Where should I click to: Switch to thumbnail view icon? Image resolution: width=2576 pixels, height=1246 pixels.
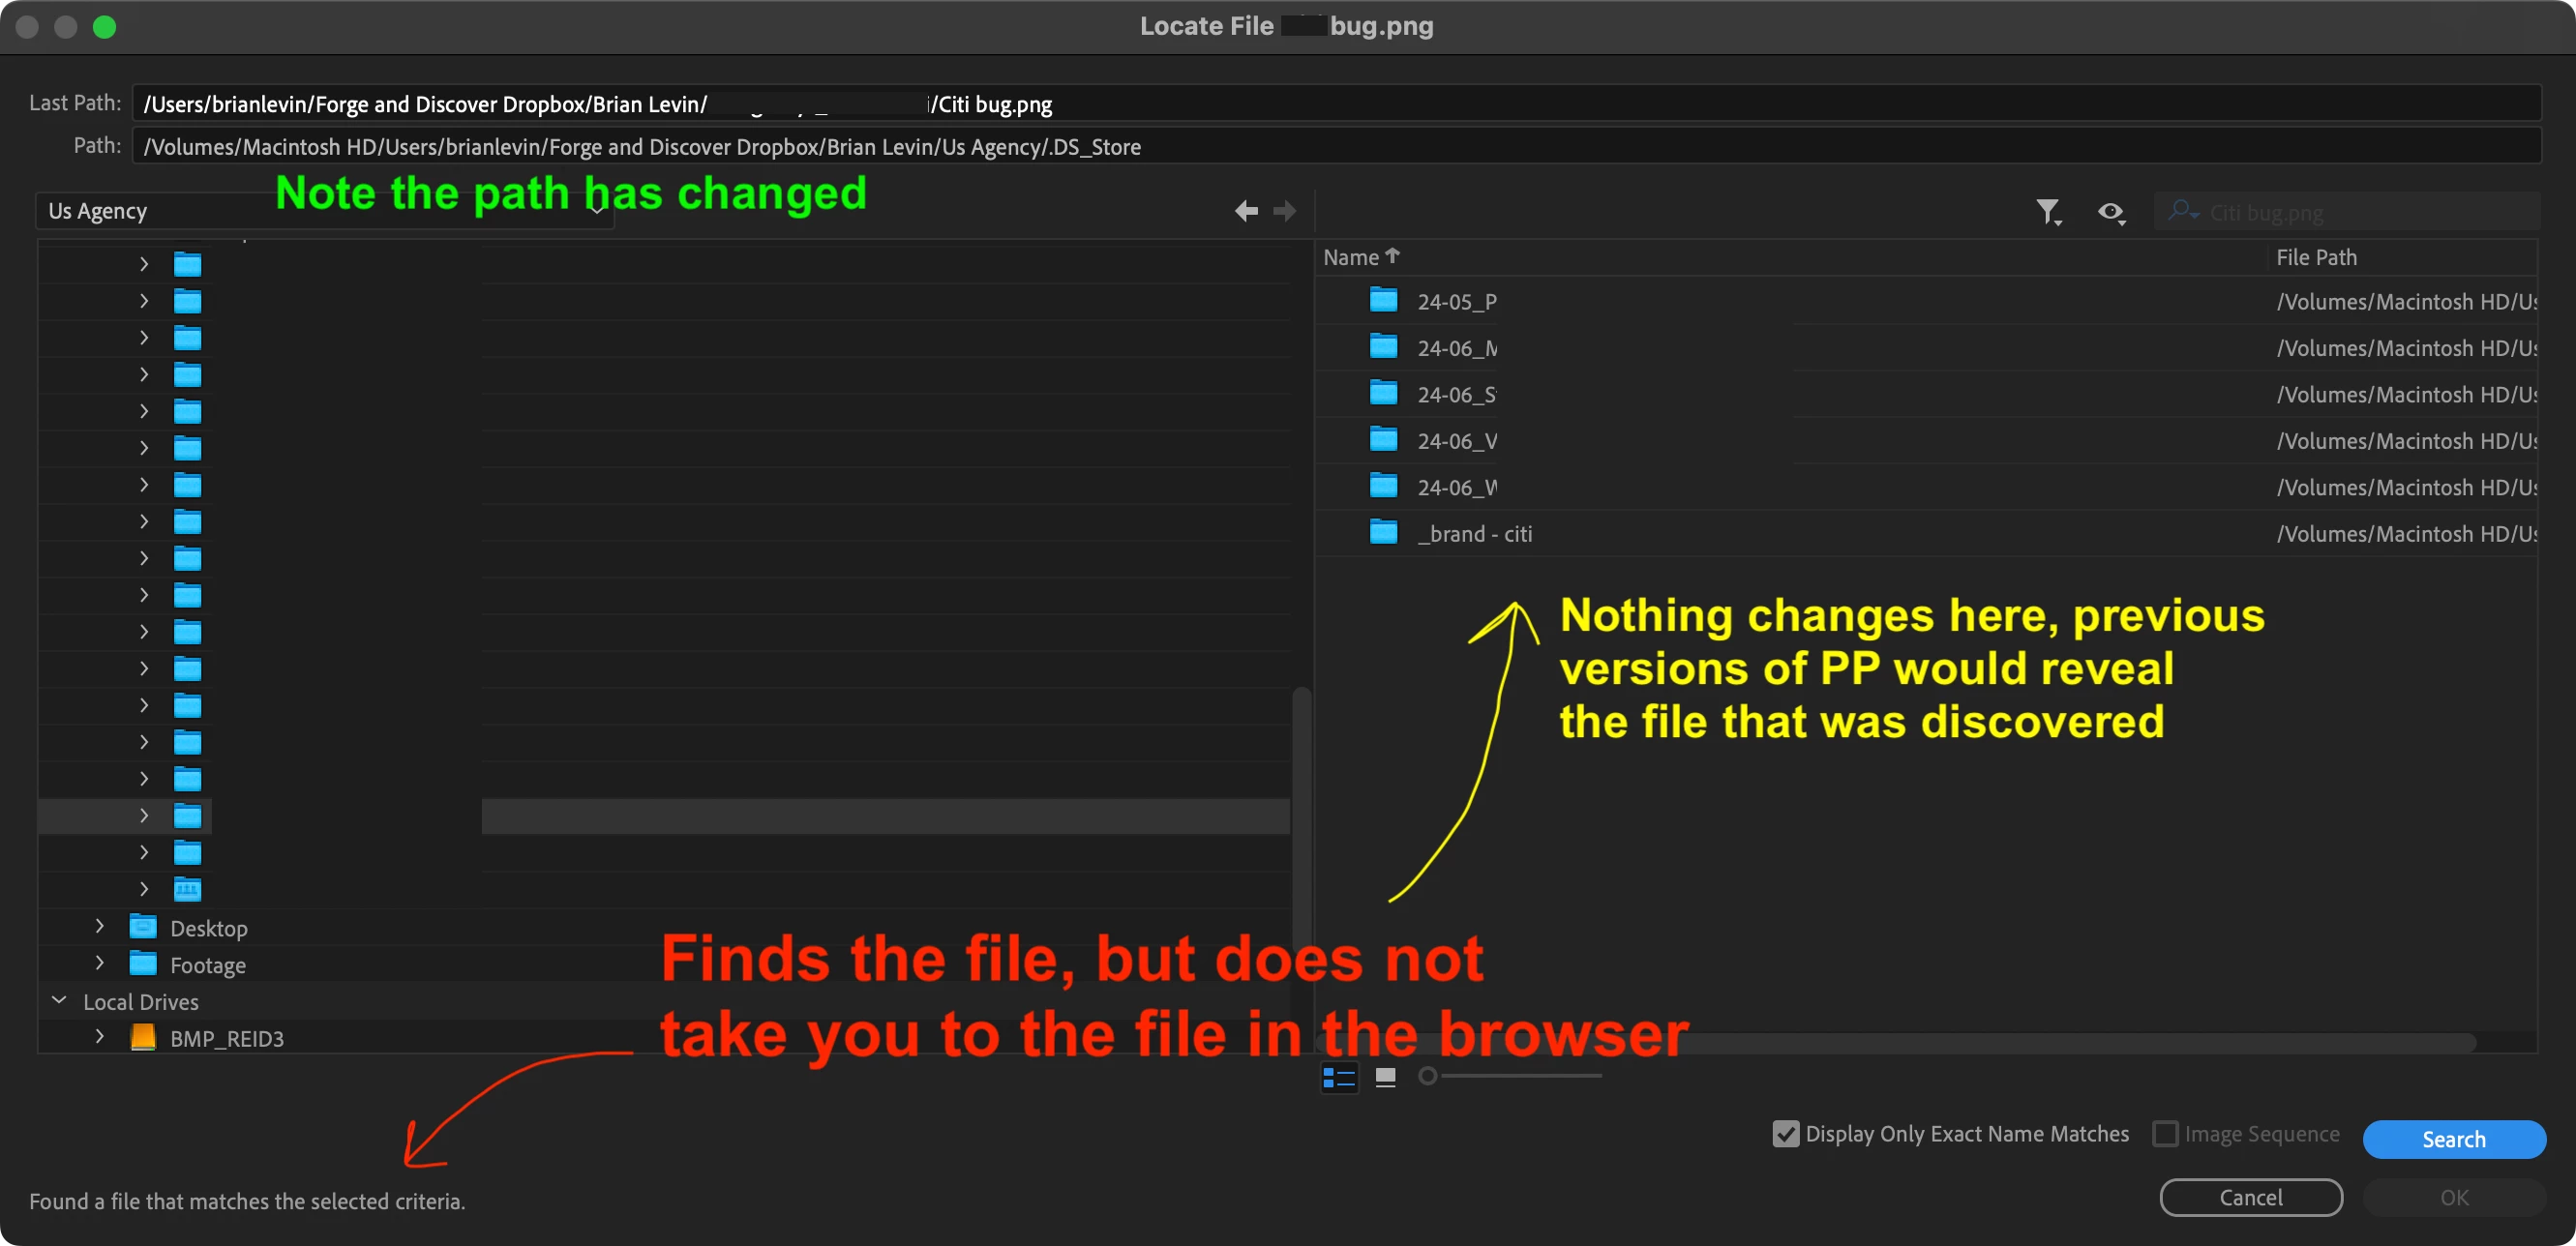tap(1385, 1077)
